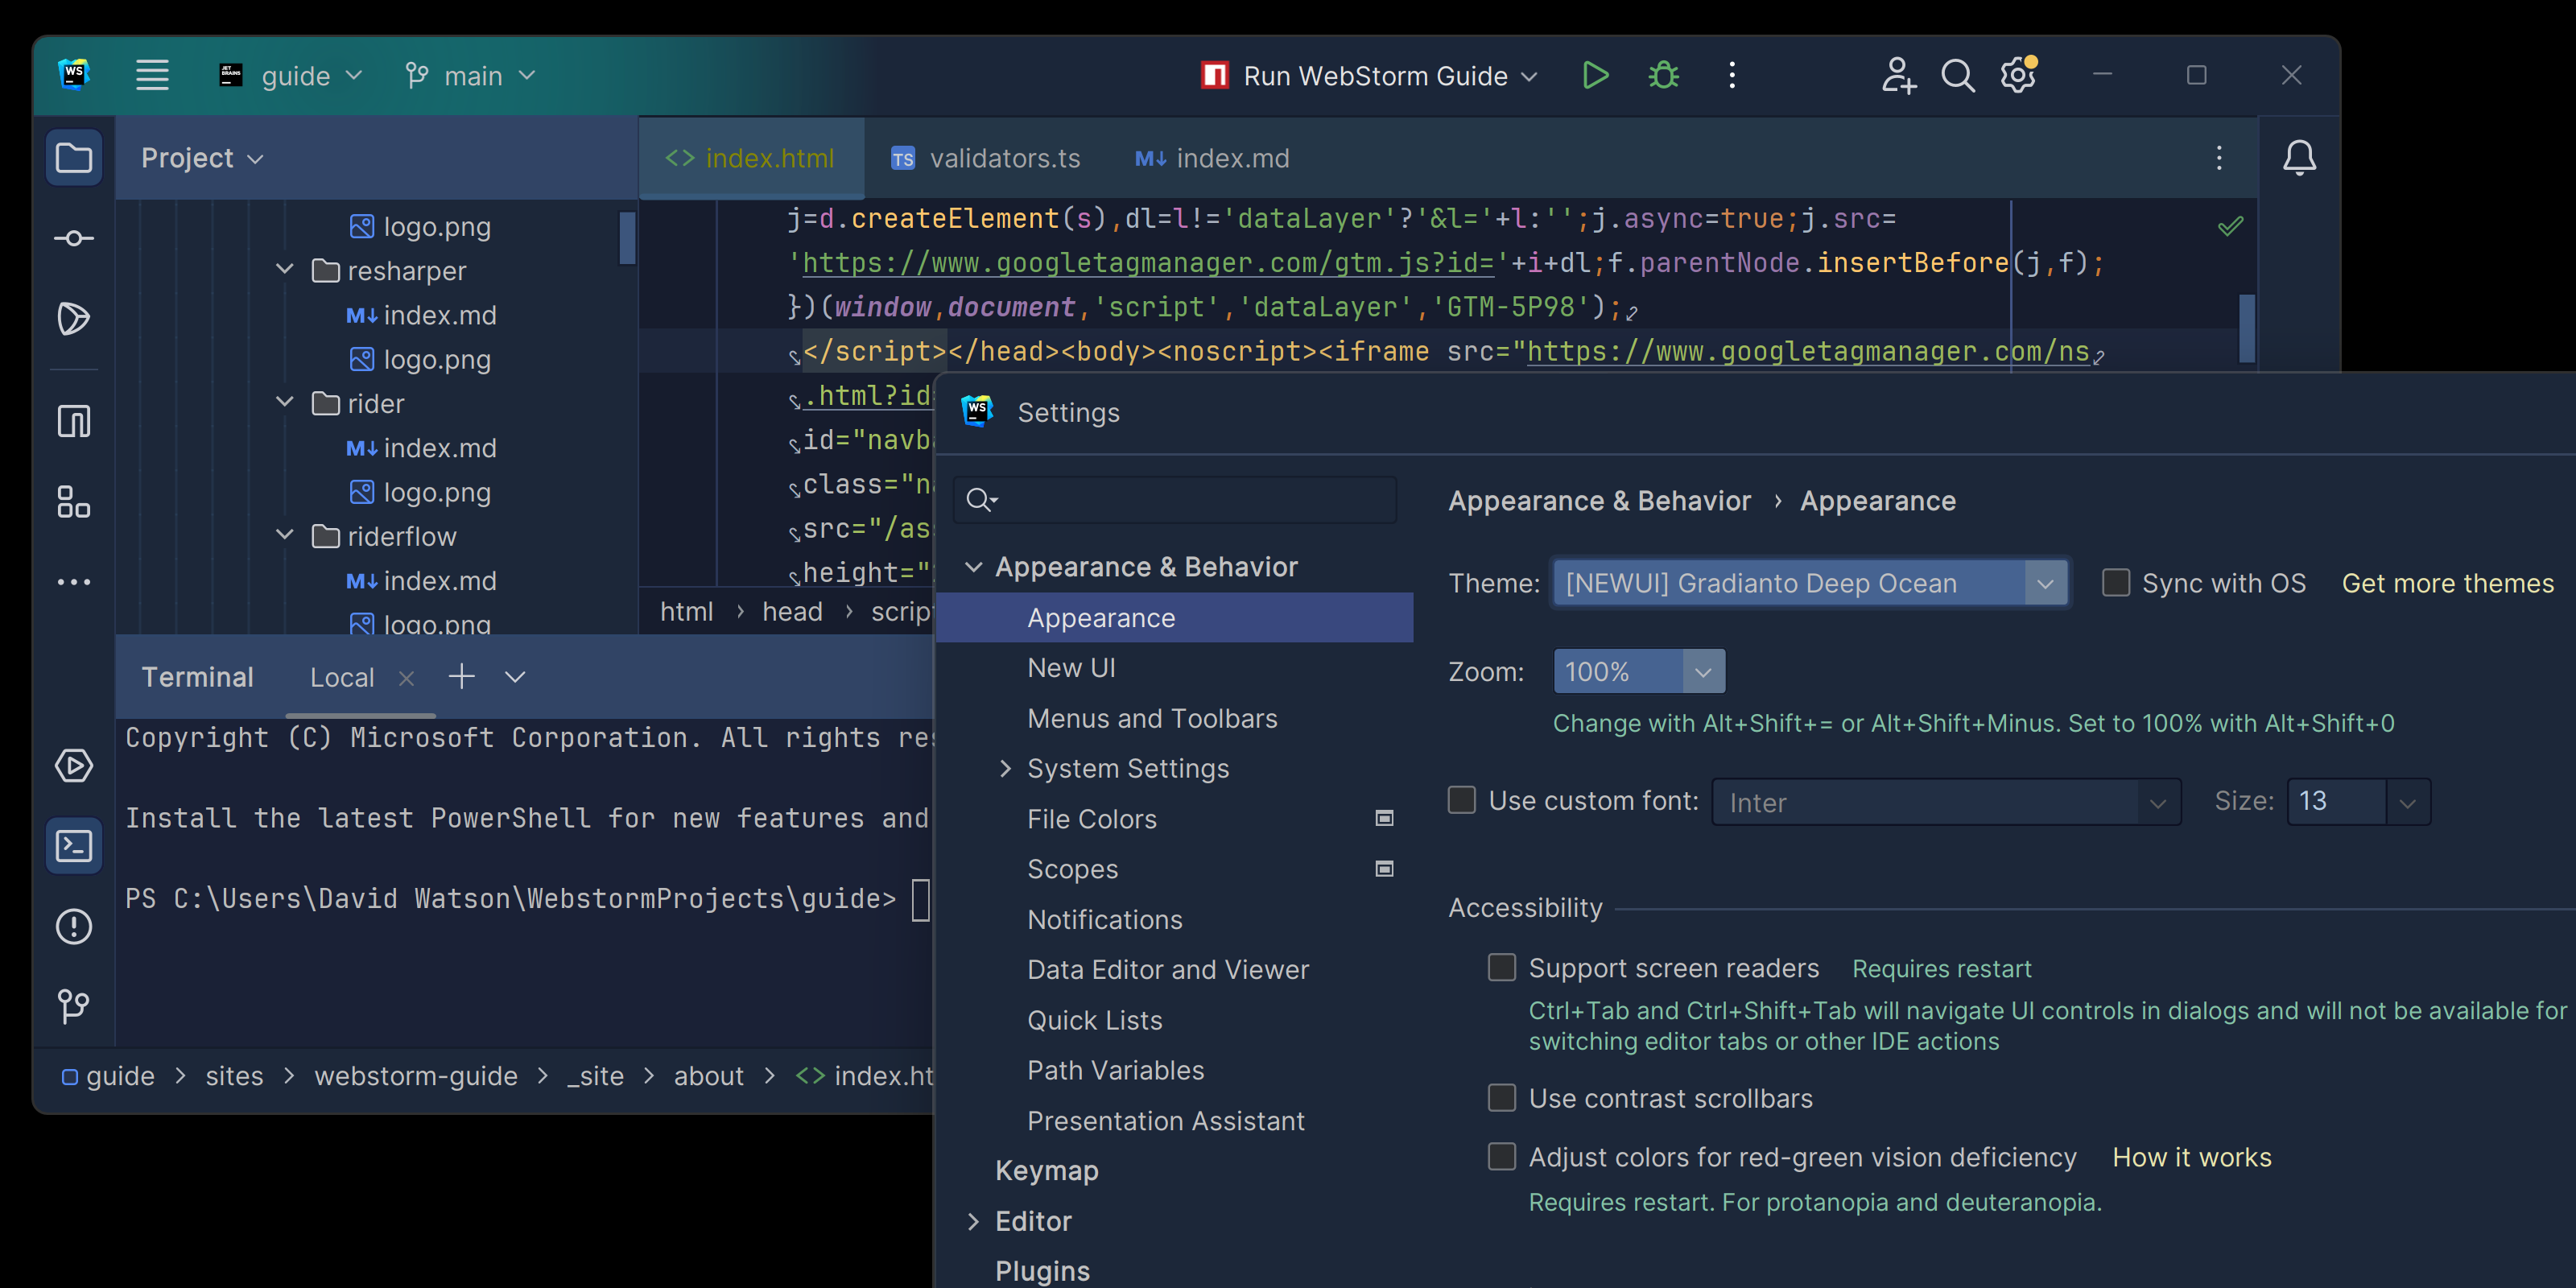Screen dimensions: 2576x1288
Task: Open the main branch dropdown
Action: tap(470, 76)
